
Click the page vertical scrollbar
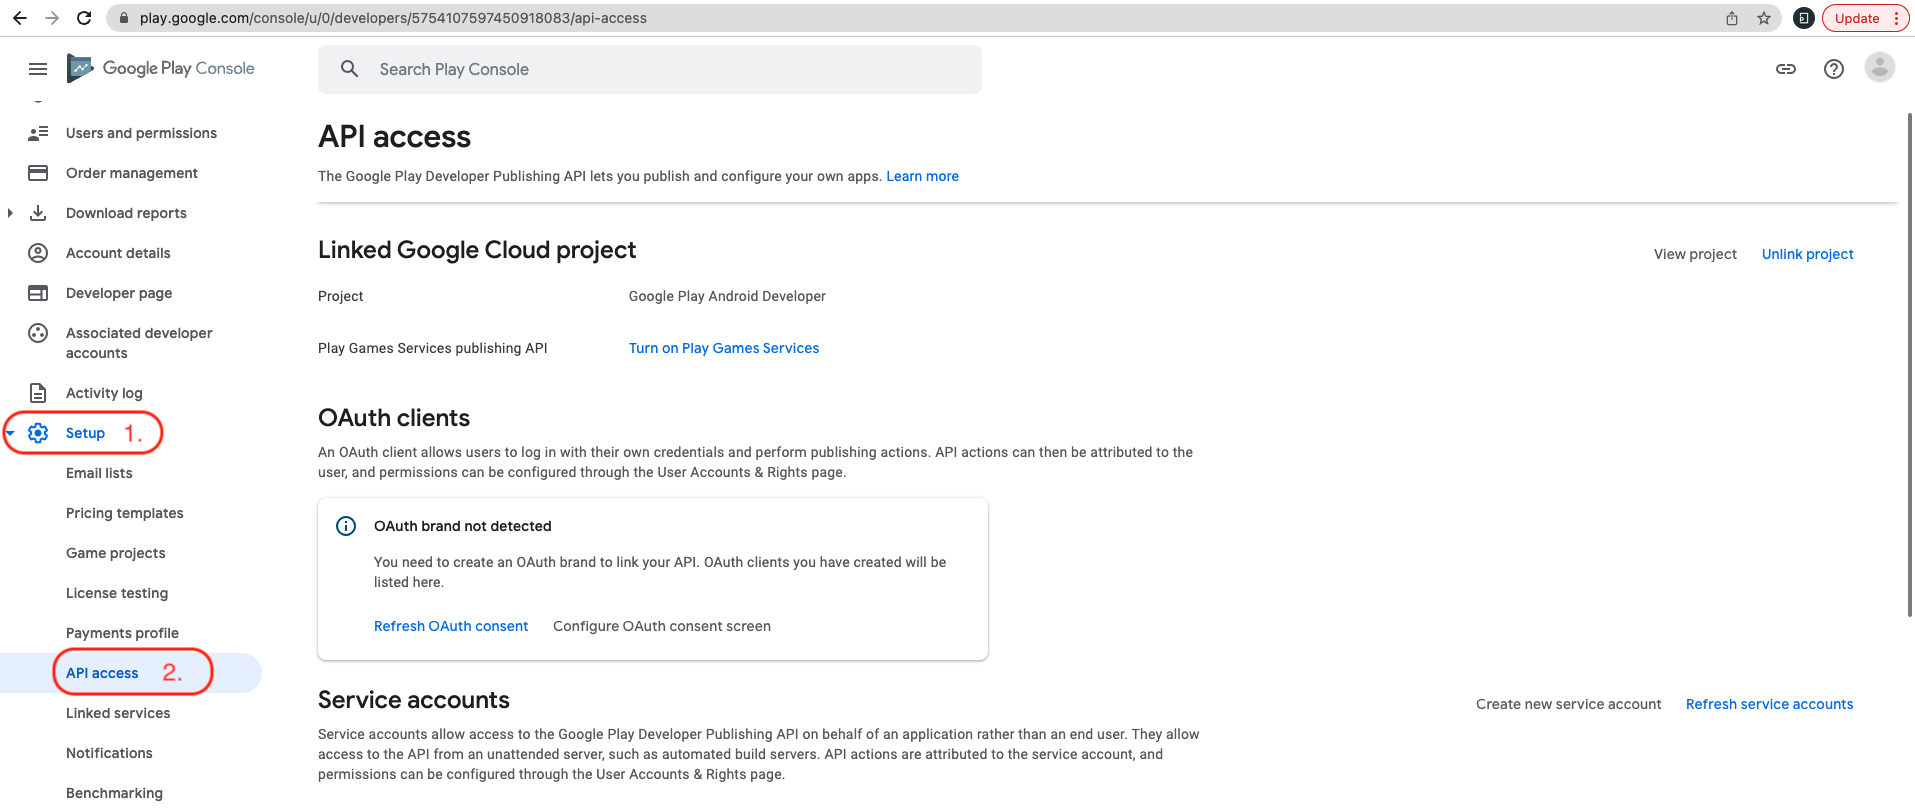1909,365
